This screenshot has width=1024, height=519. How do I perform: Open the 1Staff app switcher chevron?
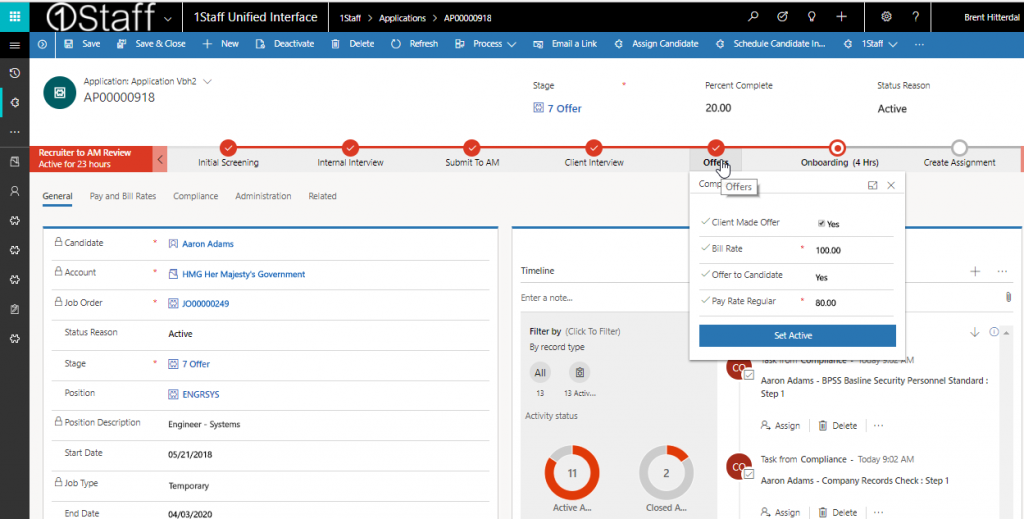(168, 18)
